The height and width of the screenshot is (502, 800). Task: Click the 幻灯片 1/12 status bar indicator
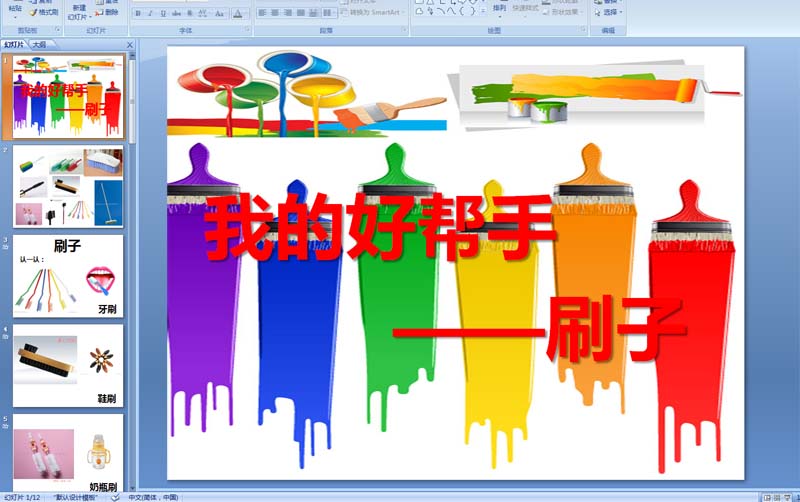click(x=21, y=497)
